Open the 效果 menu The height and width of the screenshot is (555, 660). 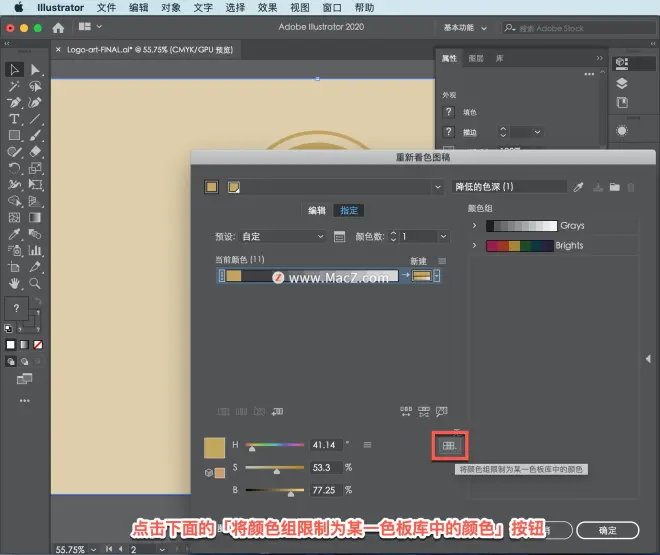coord(267,8)
